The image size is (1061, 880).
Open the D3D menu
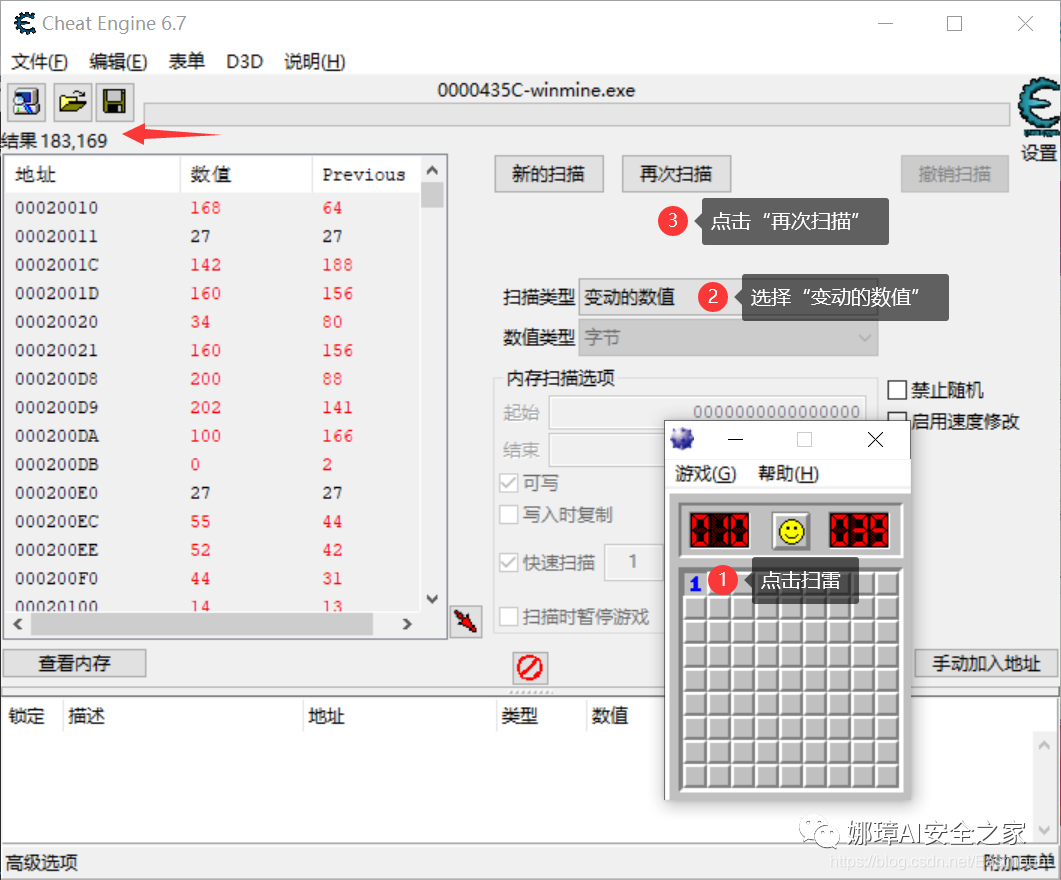[x=244, y=62]
